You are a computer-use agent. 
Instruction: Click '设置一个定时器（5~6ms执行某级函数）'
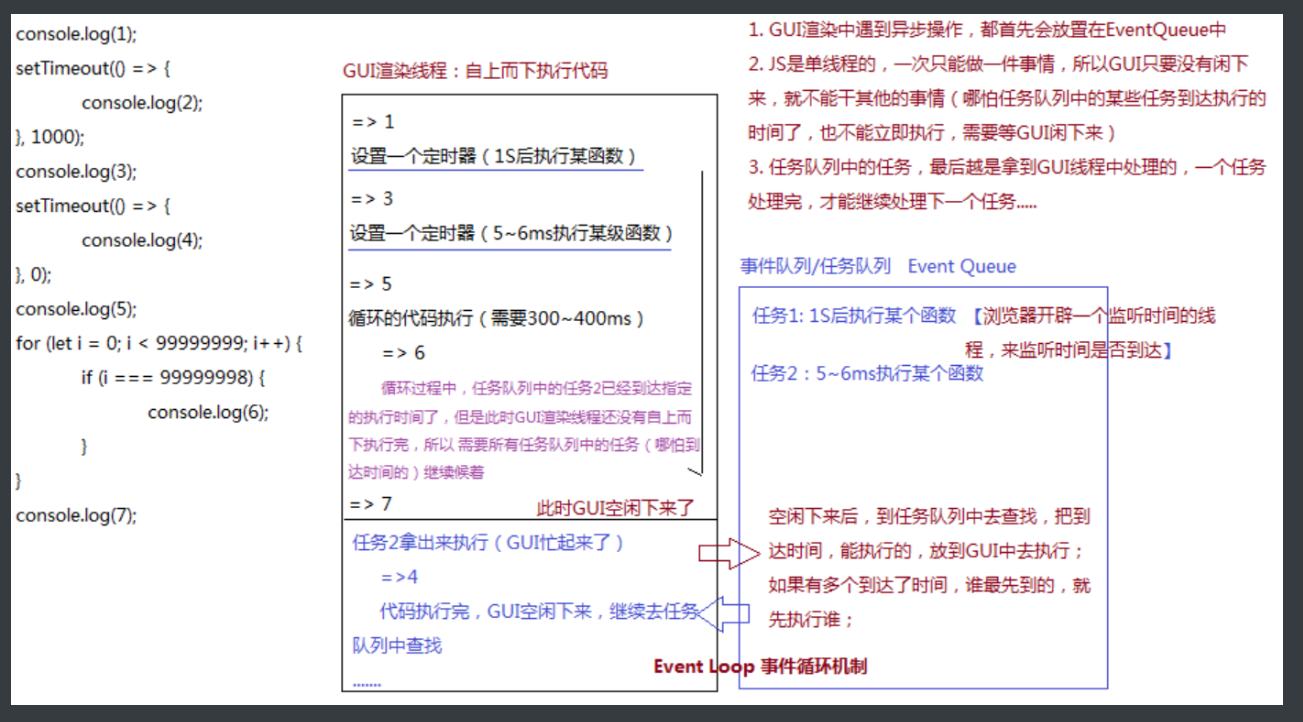click(x=512, y=233)
